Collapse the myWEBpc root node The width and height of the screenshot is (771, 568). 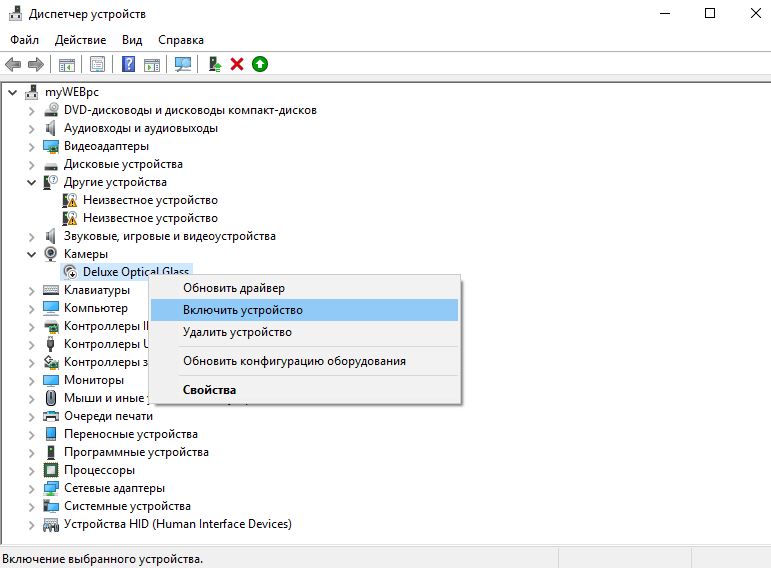point(13,92)
